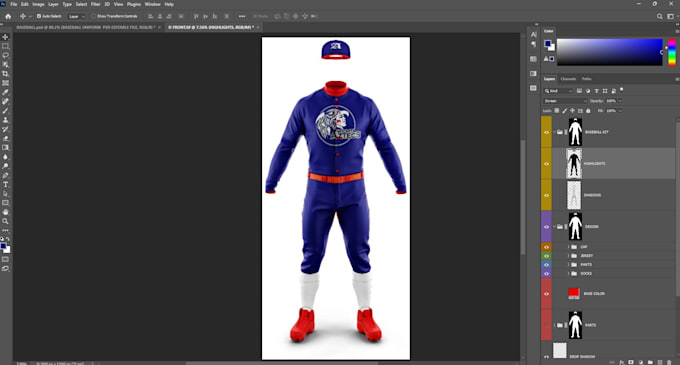
Task: Select the Rectangular Marquee tool
Action: [x=5, y=46]
